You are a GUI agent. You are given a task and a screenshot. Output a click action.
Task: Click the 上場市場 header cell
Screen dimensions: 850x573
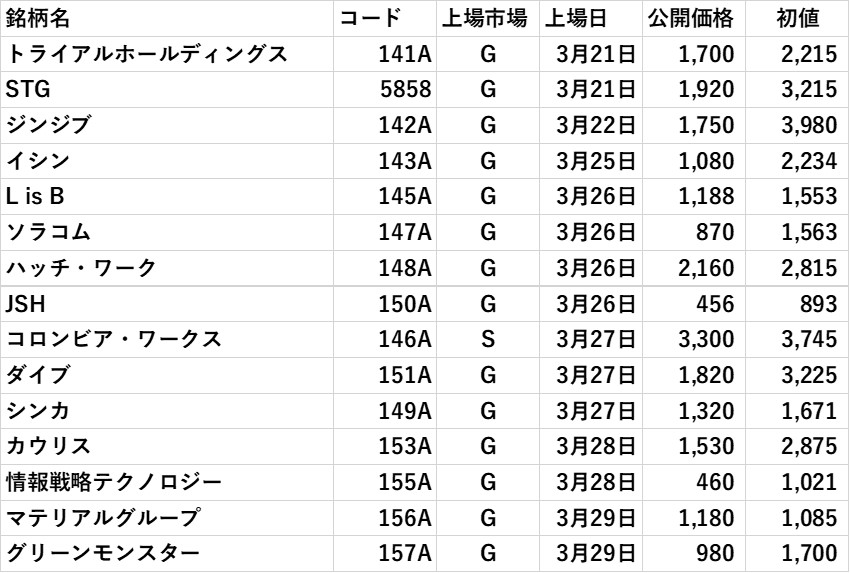[488, 18]
